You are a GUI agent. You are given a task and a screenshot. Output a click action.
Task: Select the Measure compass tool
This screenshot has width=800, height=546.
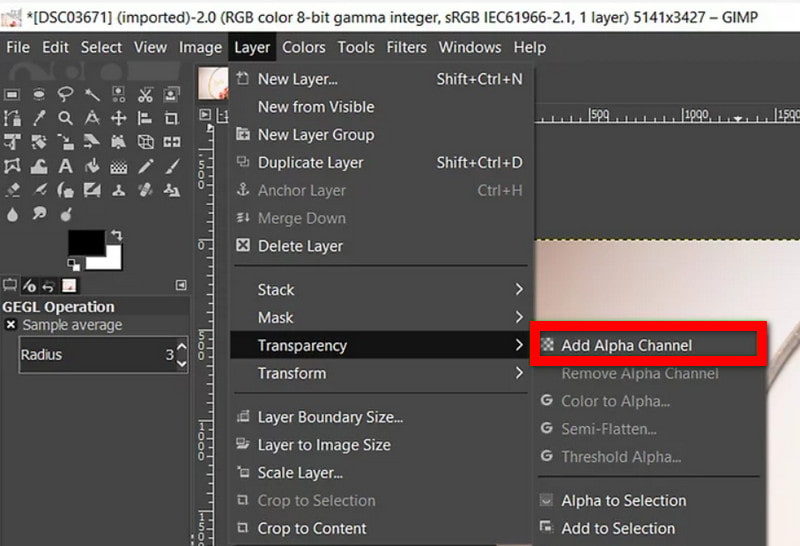click(92, 118)
